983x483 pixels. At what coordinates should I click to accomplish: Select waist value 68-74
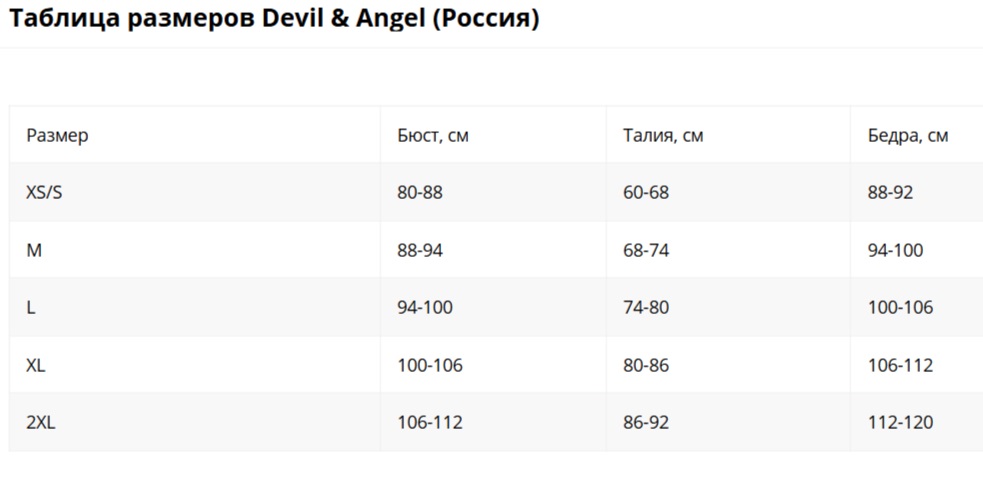click(646, 250)
